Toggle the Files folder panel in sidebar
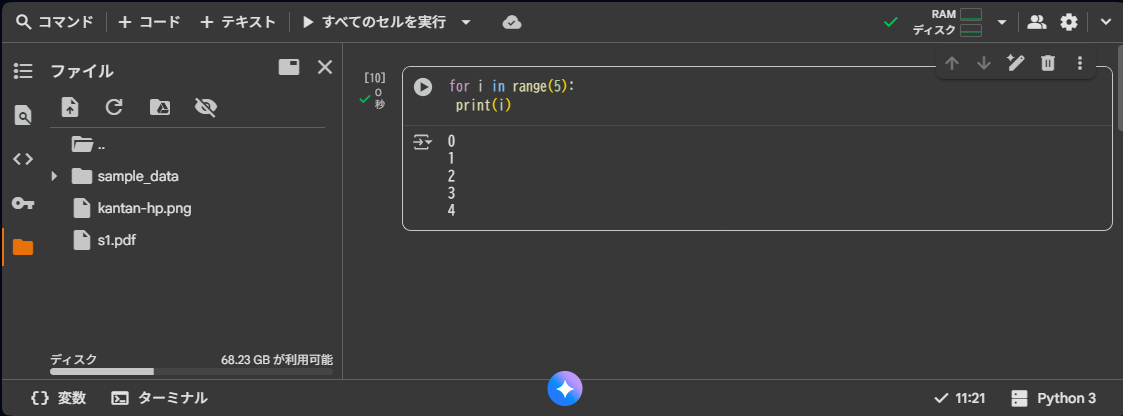 [22, 247]
